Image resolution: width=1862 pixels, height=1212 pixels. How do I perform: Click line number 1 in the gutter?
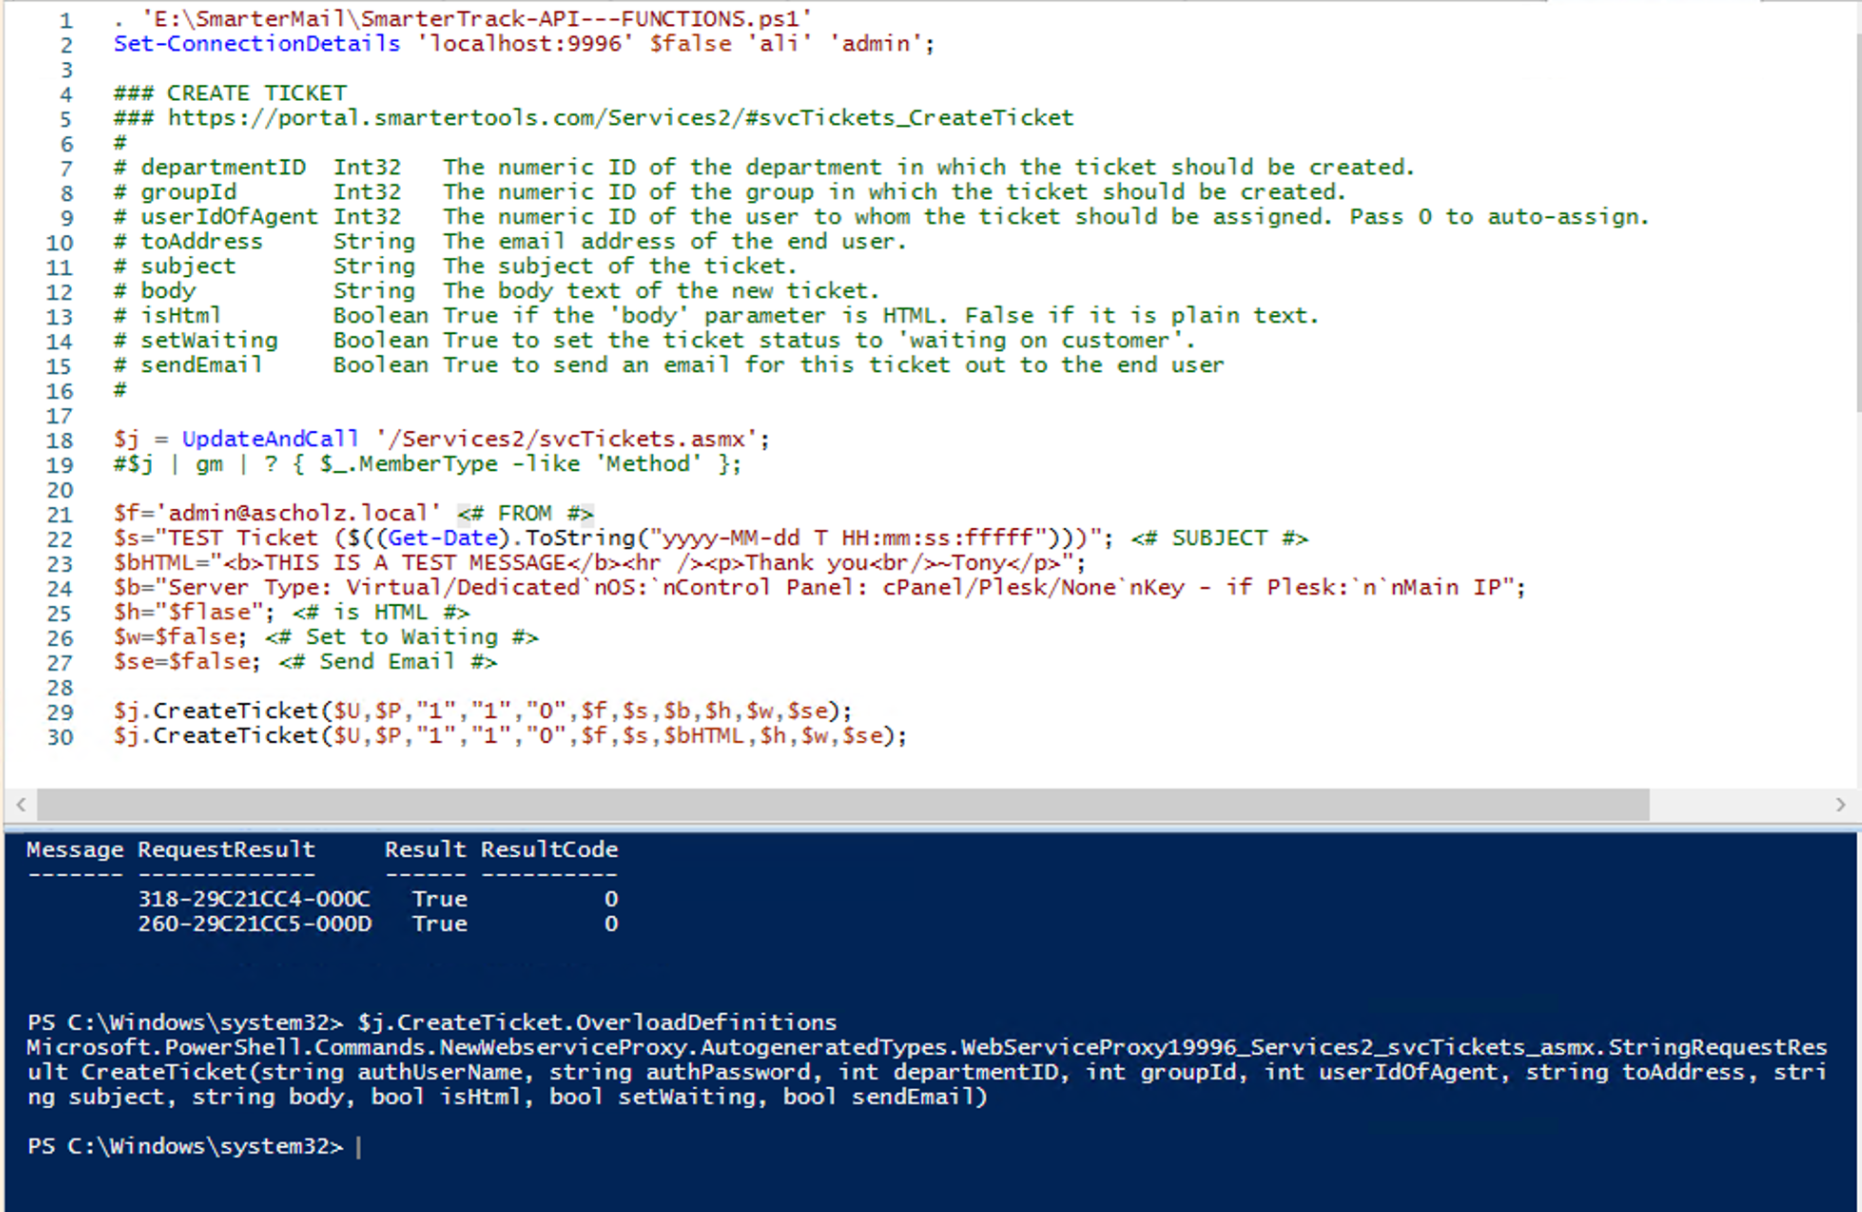[65, 20]
